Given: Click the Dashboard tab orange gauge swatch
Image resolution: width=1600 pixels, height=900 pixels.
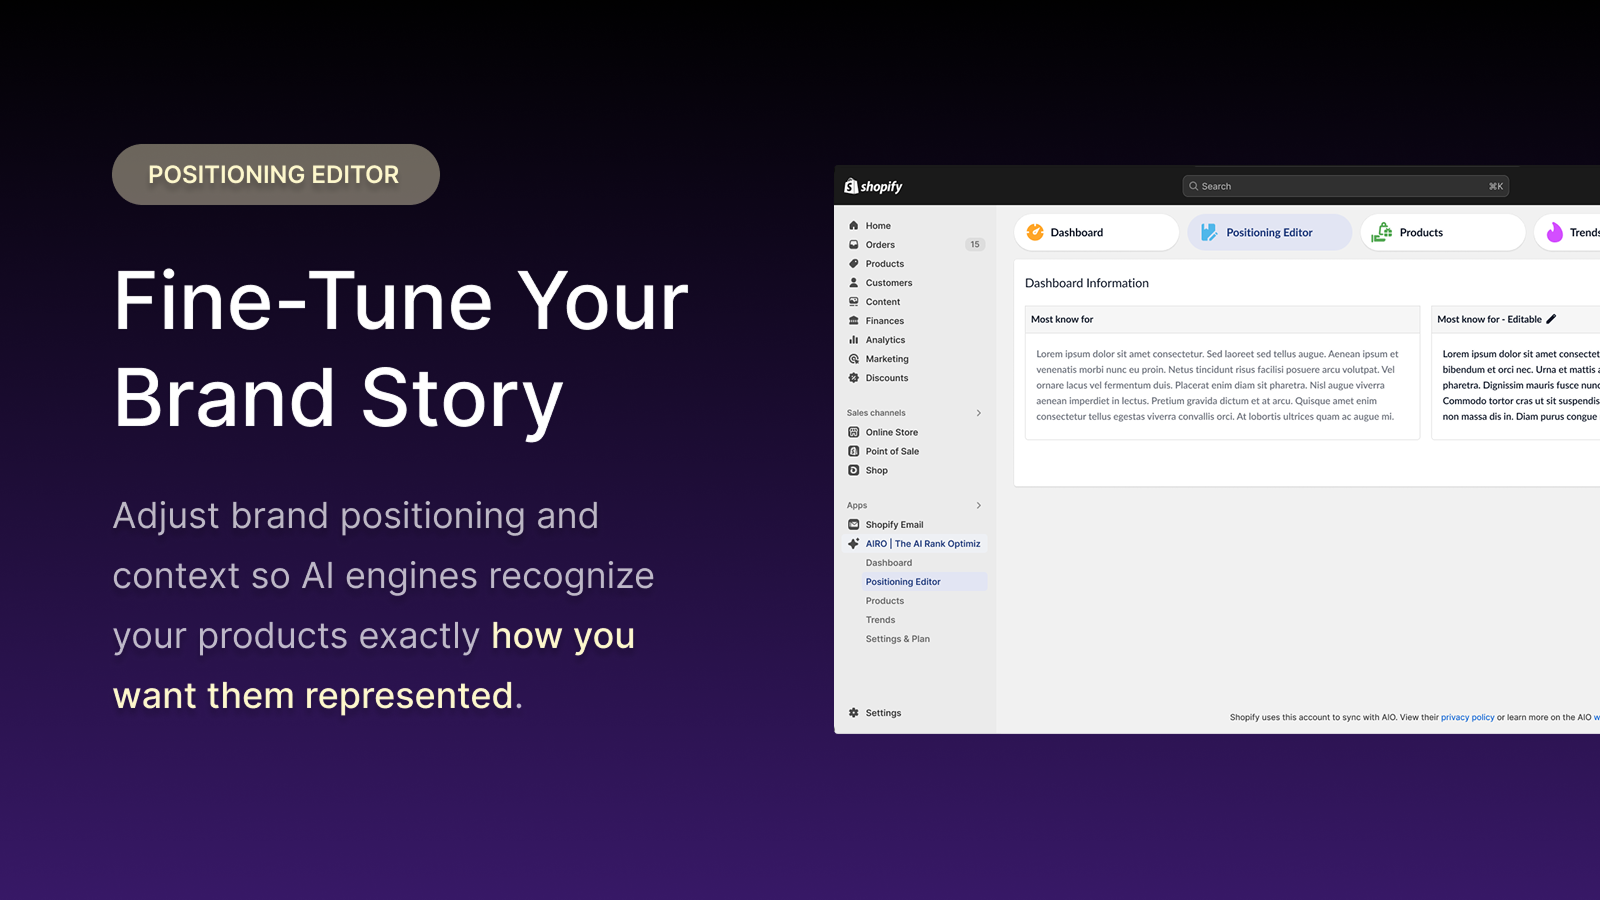Looking at the screenshot, I should (1035, 232).
